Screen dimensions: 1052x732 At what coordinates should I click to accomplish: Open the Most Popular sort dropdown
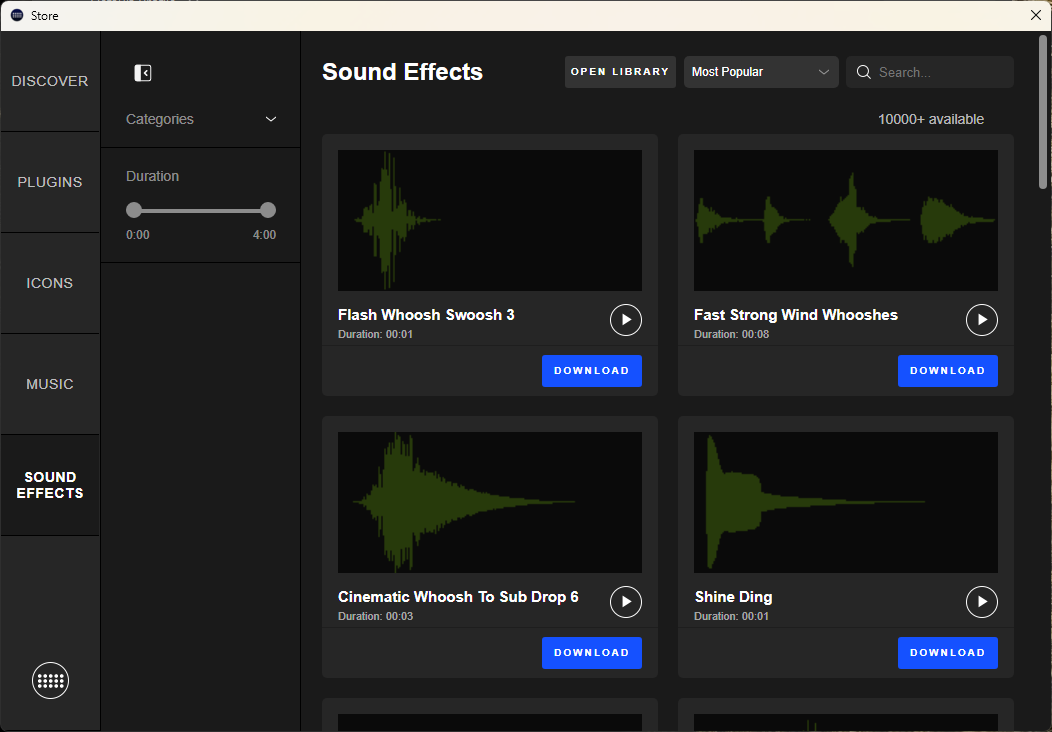pyautogui.click(x=761, y=72)
